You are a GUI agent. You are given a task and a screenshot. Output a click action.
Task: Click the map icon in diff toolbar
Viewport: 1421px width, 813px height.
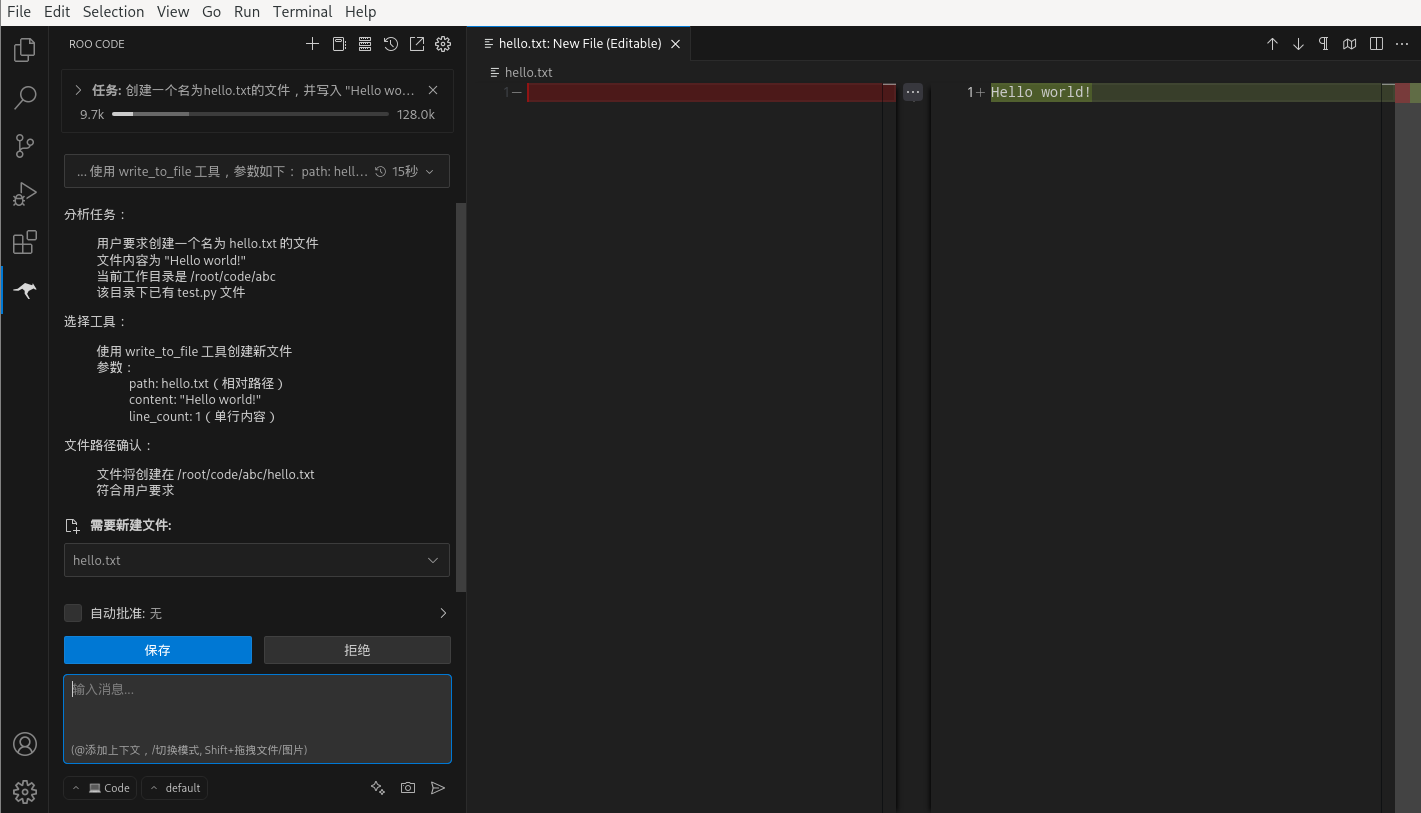click(x=1350, y=44)
